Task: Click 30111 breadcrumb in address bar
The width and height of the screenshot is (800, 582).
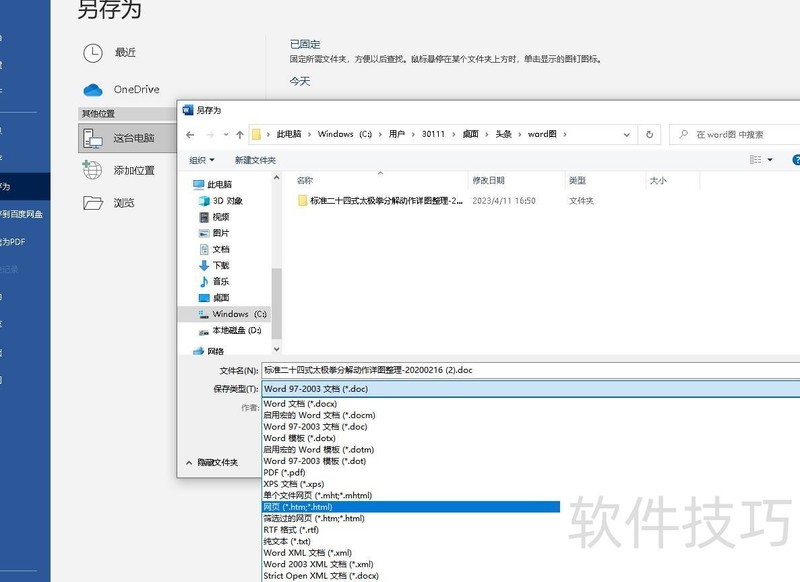Action: tap(433, 134)
